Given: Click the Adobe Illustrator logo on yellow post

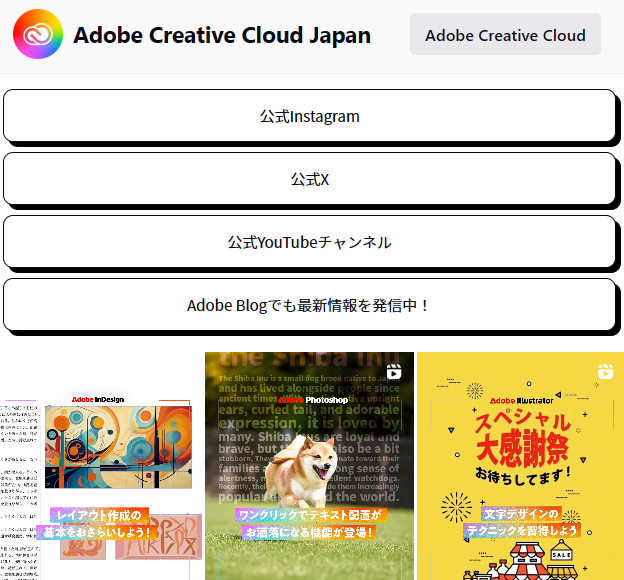Looking at the screenshot, I should point(521,399).
